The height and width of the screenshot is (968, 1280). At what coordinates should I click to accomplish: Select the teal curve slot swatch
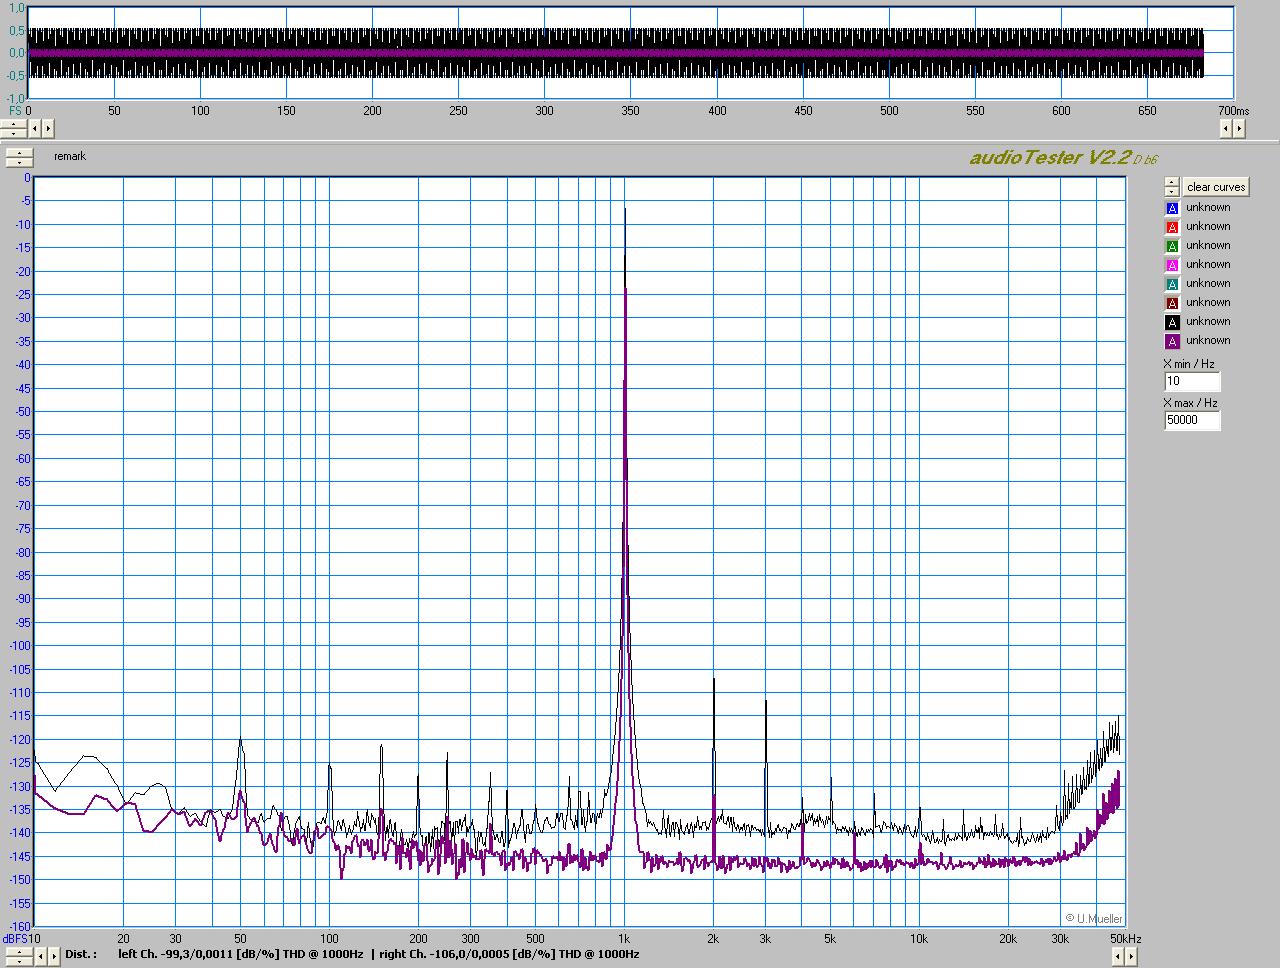(x=1172, y=284)
